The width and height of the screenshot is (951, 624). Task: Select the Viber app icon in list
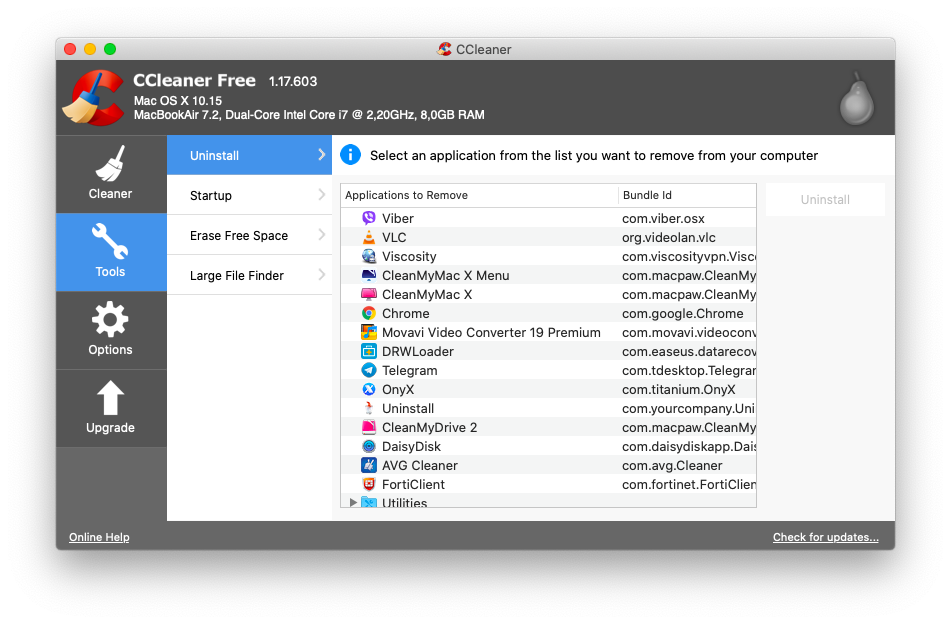click(369, 218)
